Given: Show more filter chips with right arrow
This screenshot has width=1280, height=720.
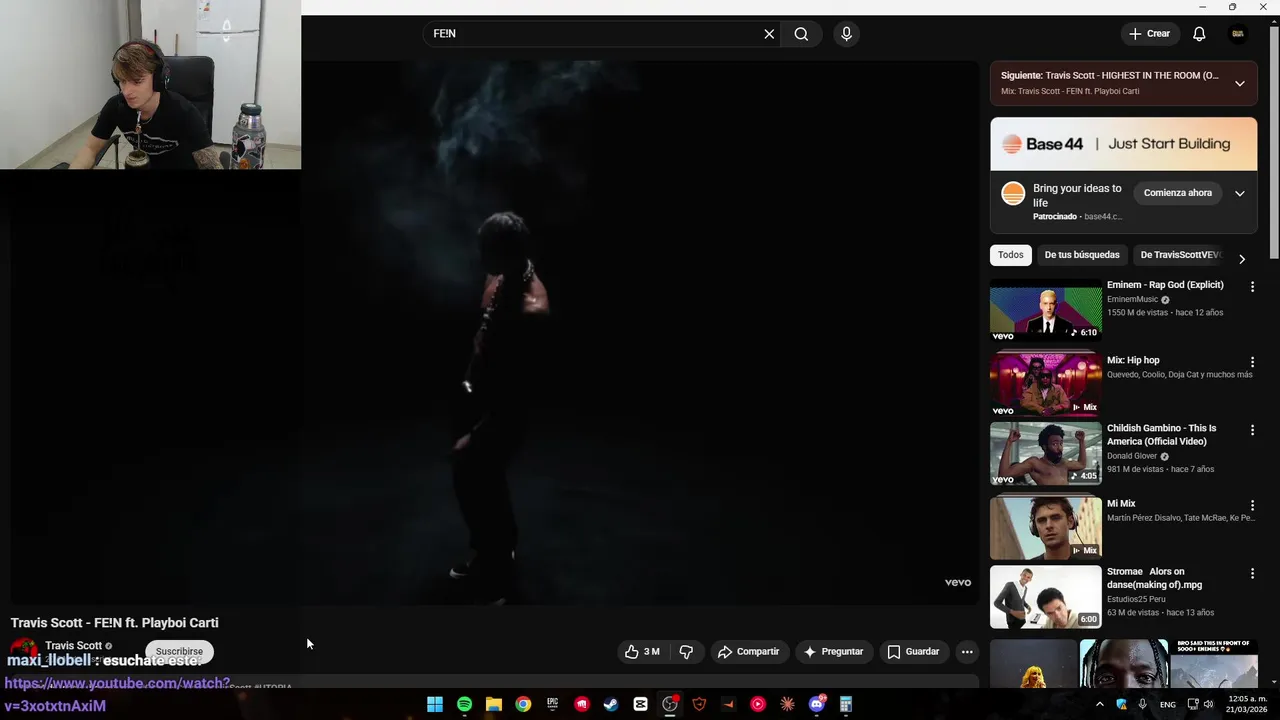Looking at the screenshot, I should (1242, 259).
